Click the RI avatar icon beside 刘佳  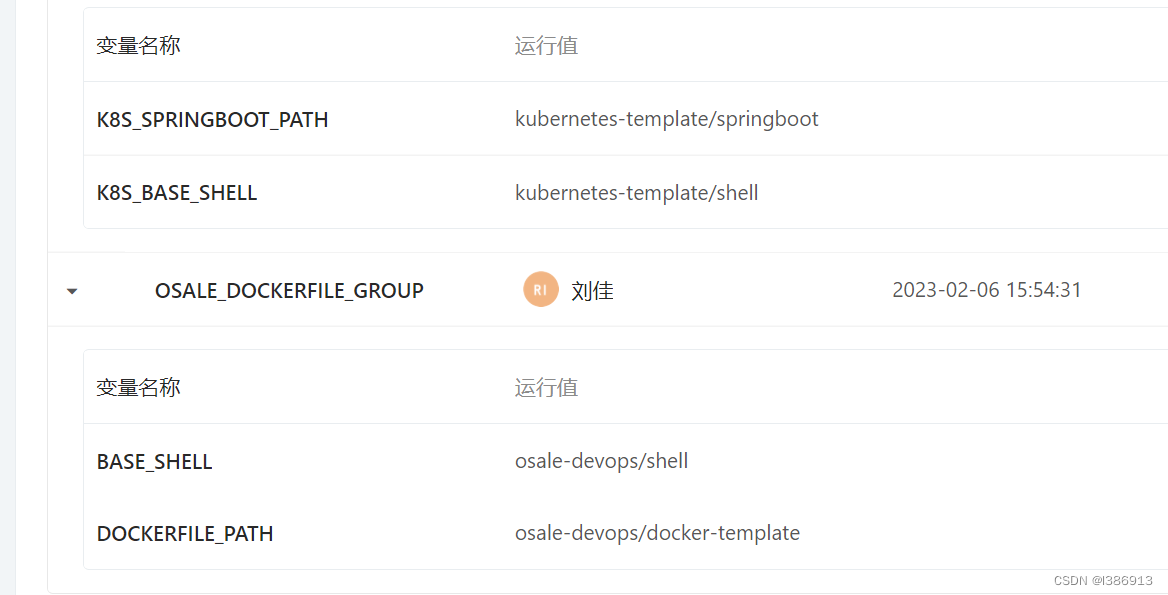pyautogui.click(x=540, y=290)
